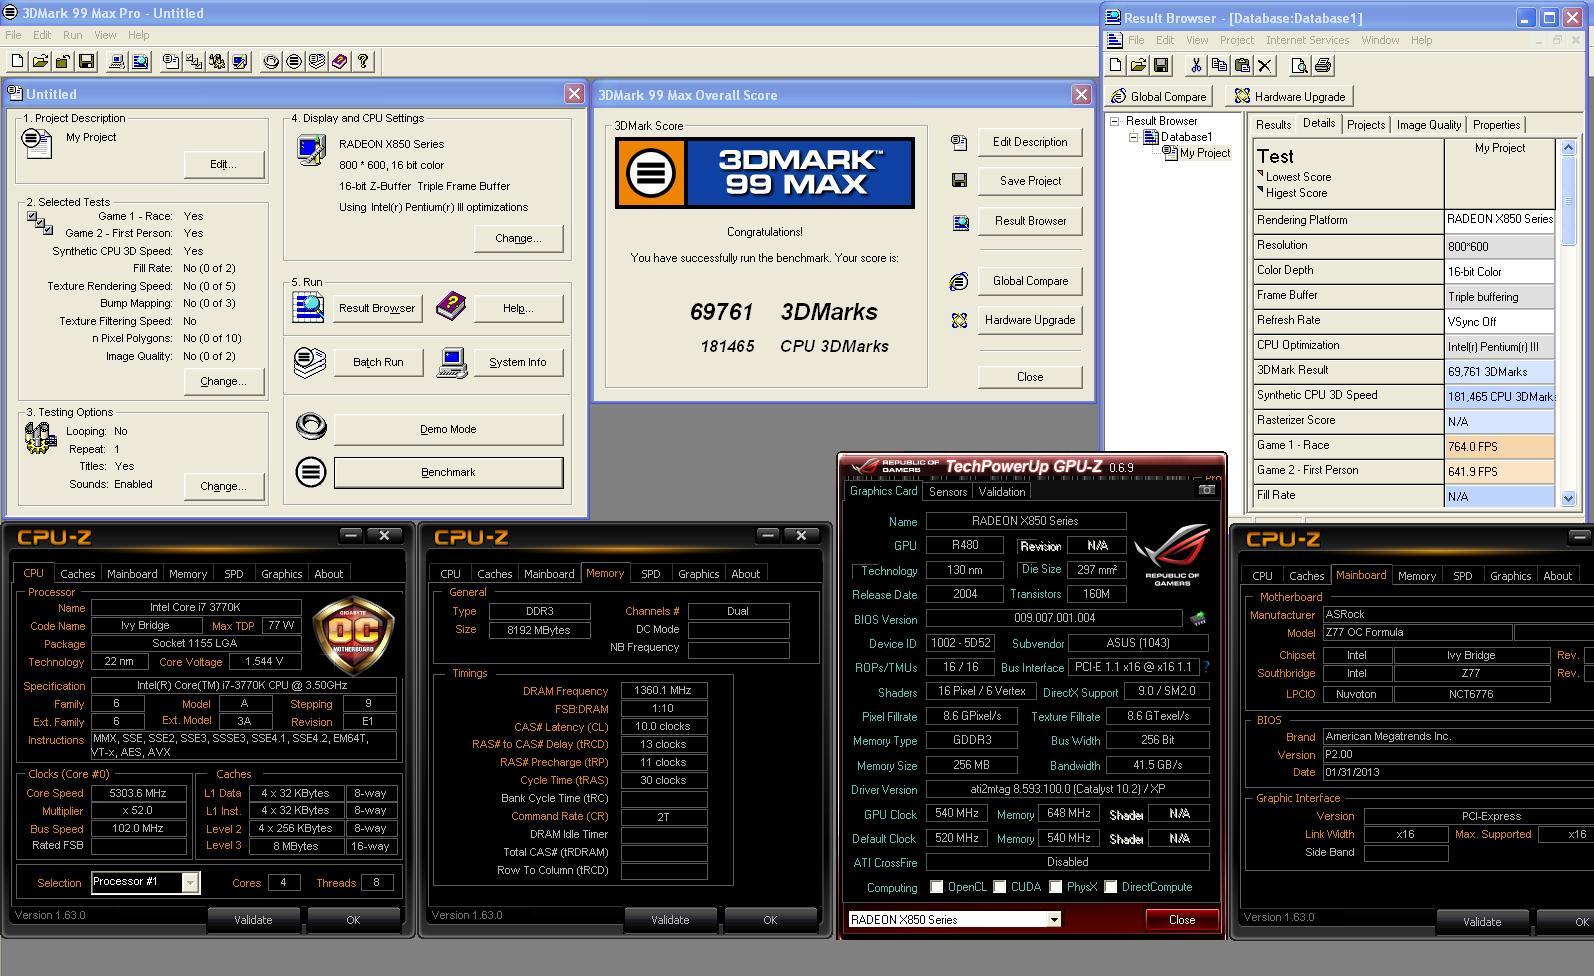Click Batch Run button
This screenshot has height=976, width=1594.
tap(378, 362)
